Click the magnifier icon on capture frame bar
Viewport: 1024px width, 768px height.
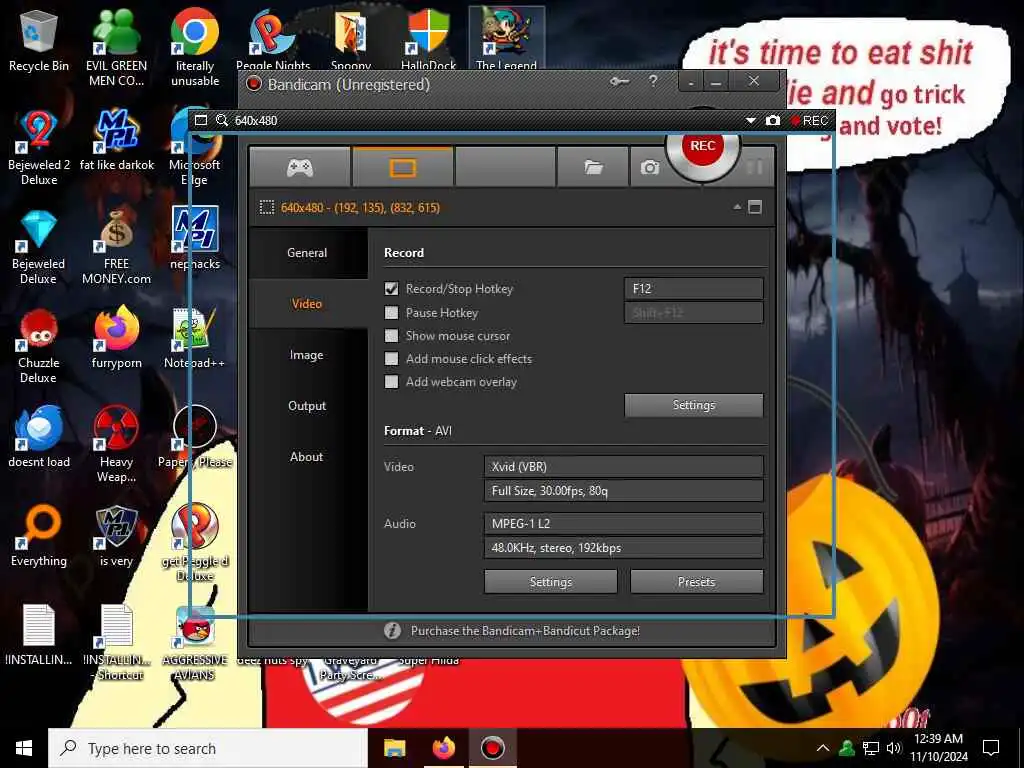click(x=222, y=120)
